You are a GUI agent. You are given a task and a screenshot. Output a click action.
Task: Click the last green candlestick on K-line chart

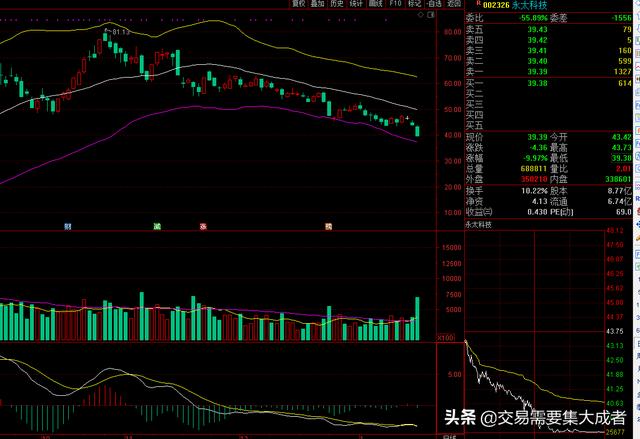tap(417, 131)
